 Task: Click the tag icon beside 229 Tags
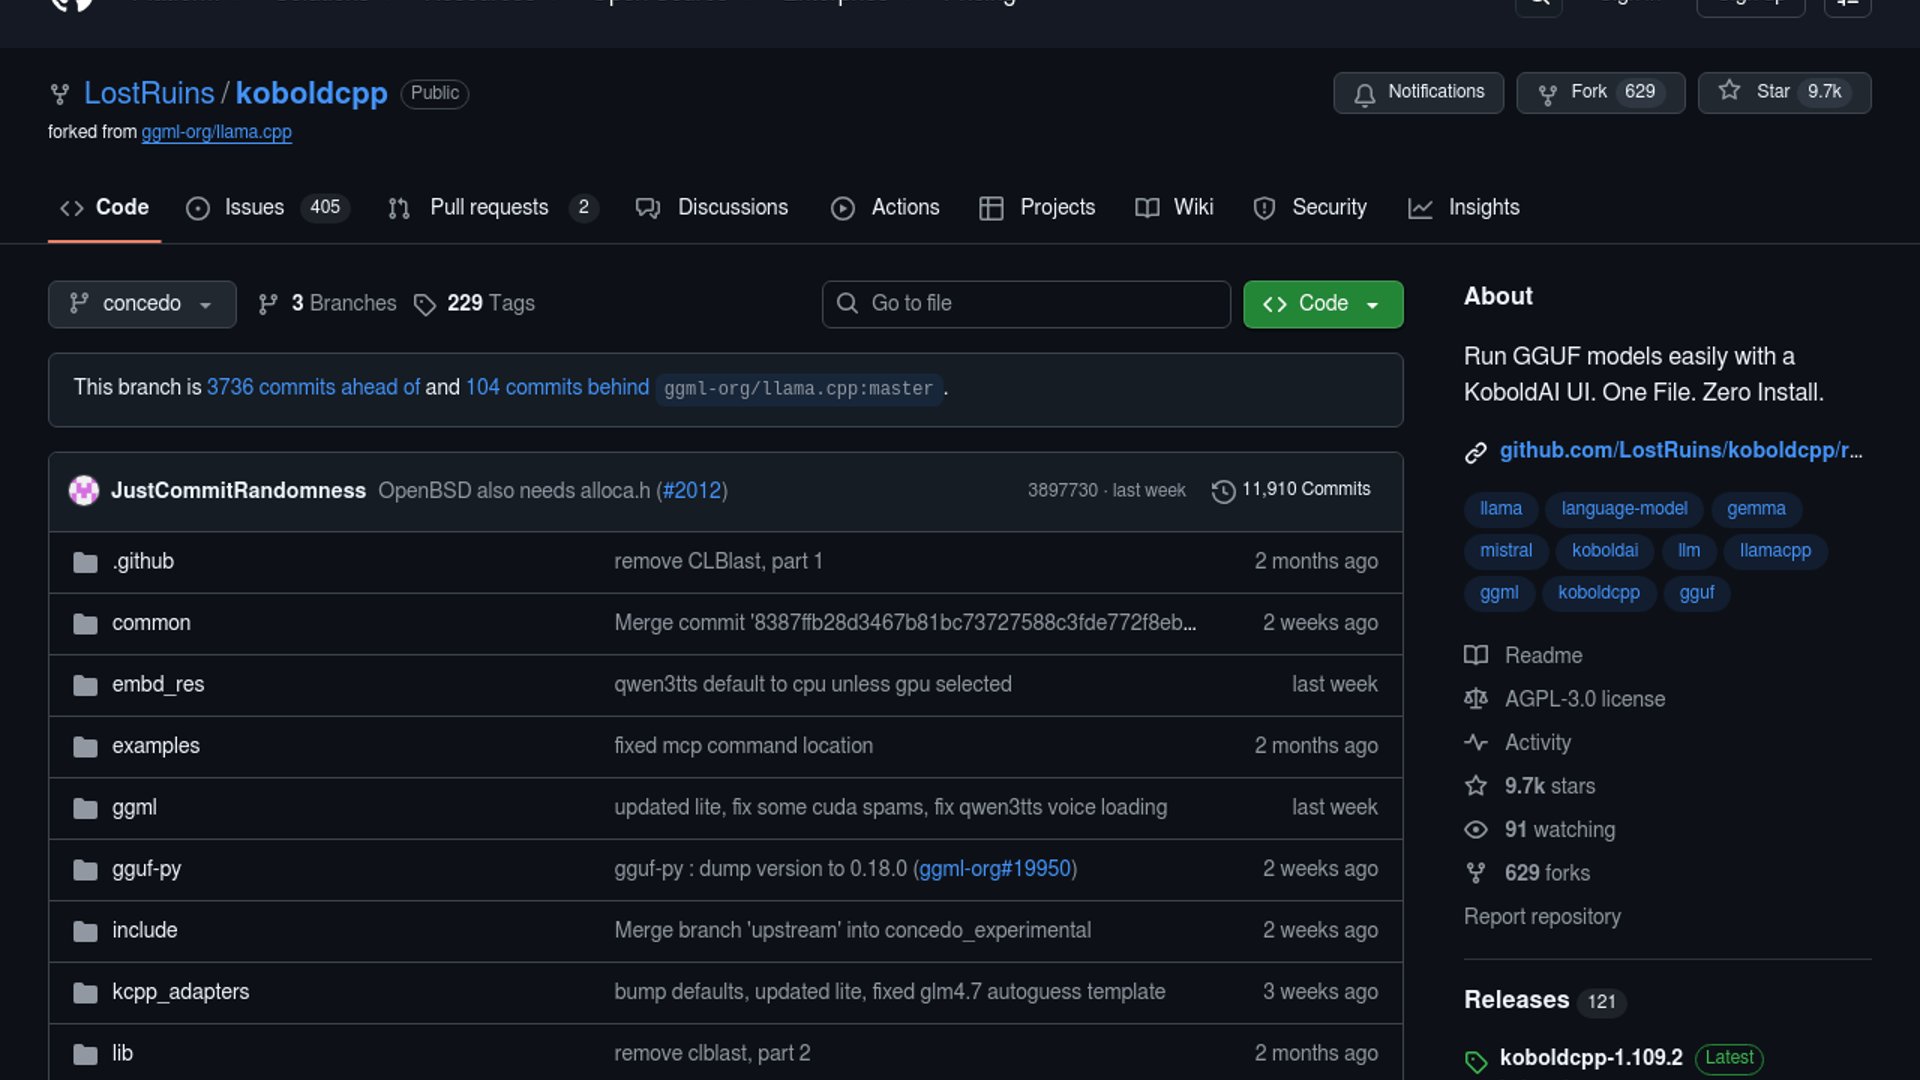coord(425,304)
